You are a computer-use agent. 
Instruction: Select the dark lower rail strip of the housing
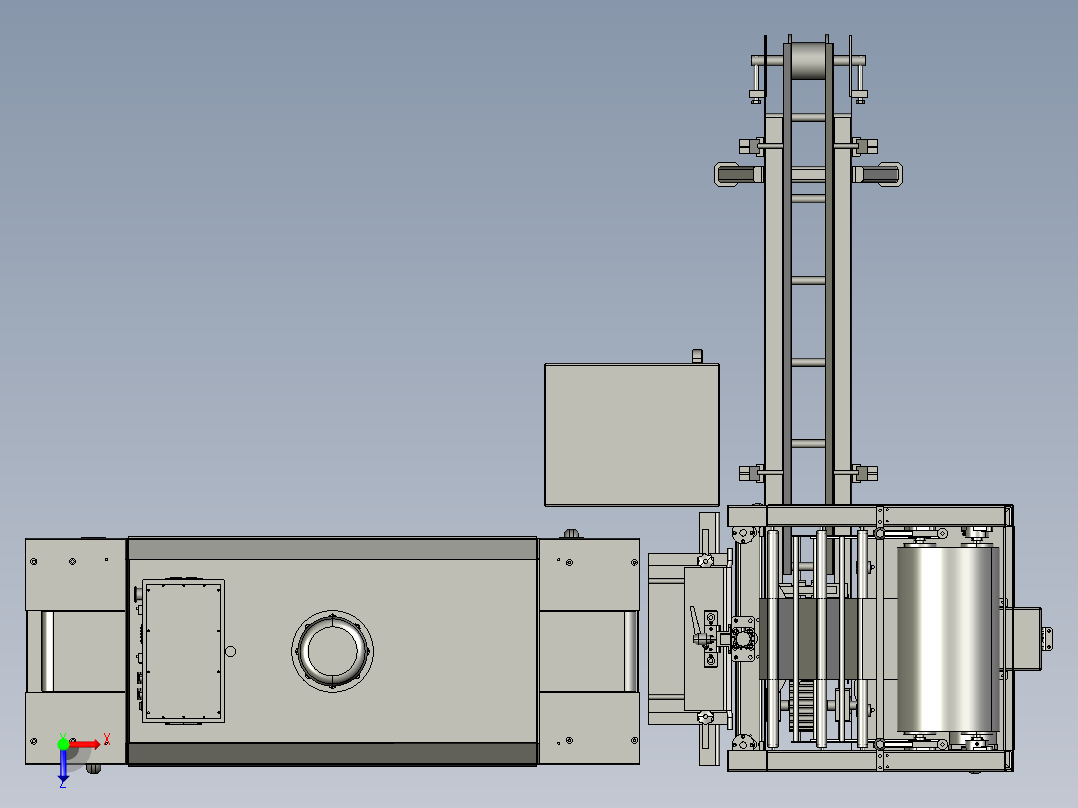[x=333, y=753]
